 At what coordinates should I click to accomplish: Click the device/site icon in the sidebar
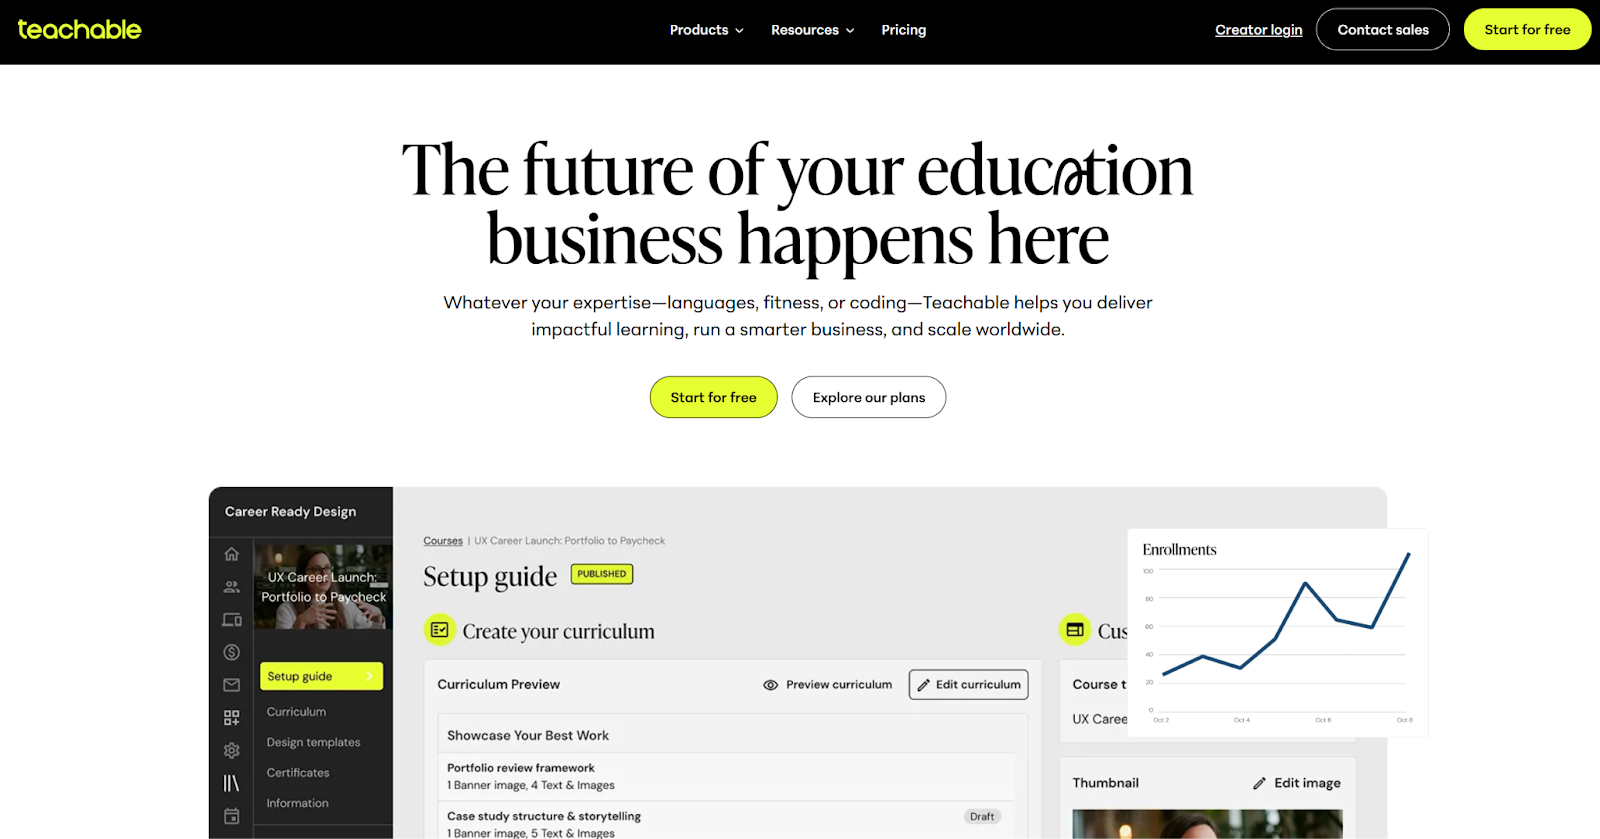(231, 619)
